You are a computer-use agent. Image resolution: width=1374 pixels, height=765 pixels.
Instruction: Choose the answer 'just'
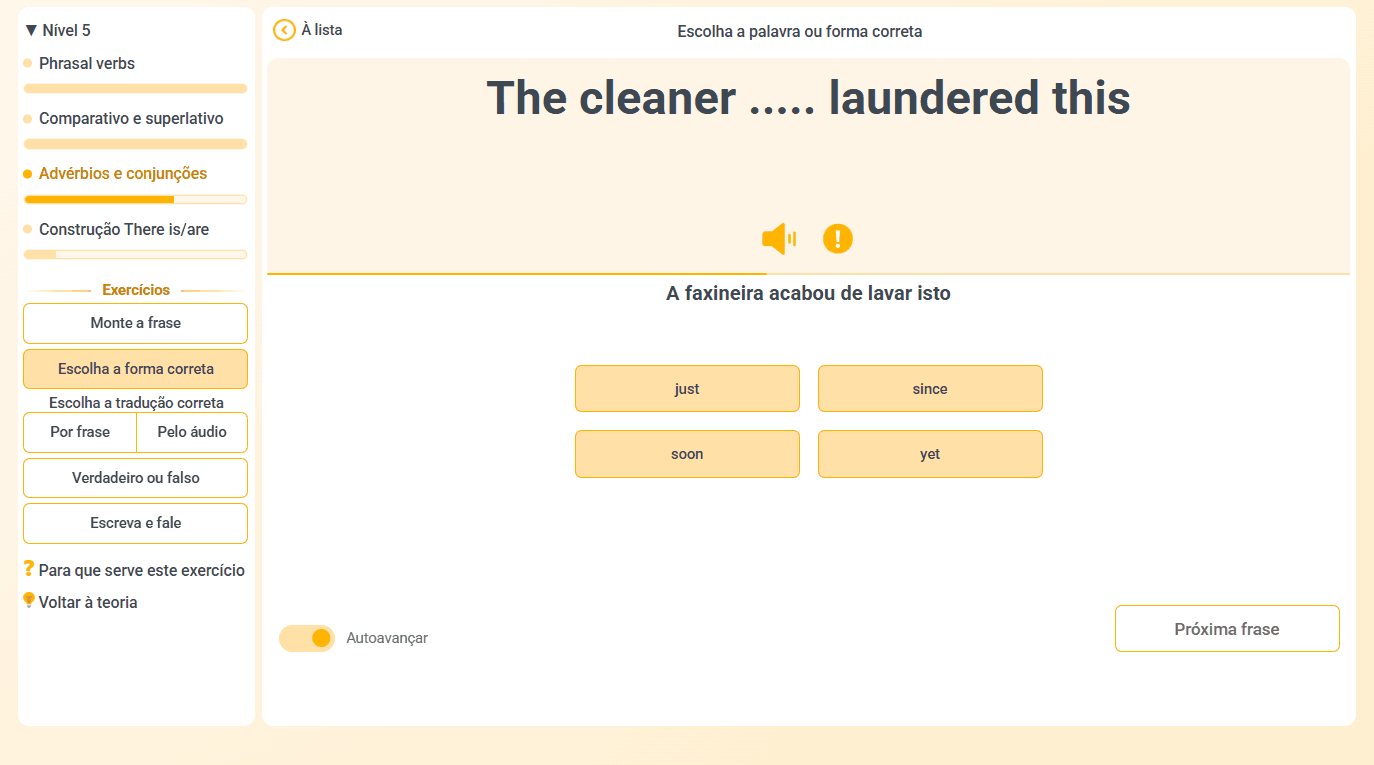coord(687,389)
